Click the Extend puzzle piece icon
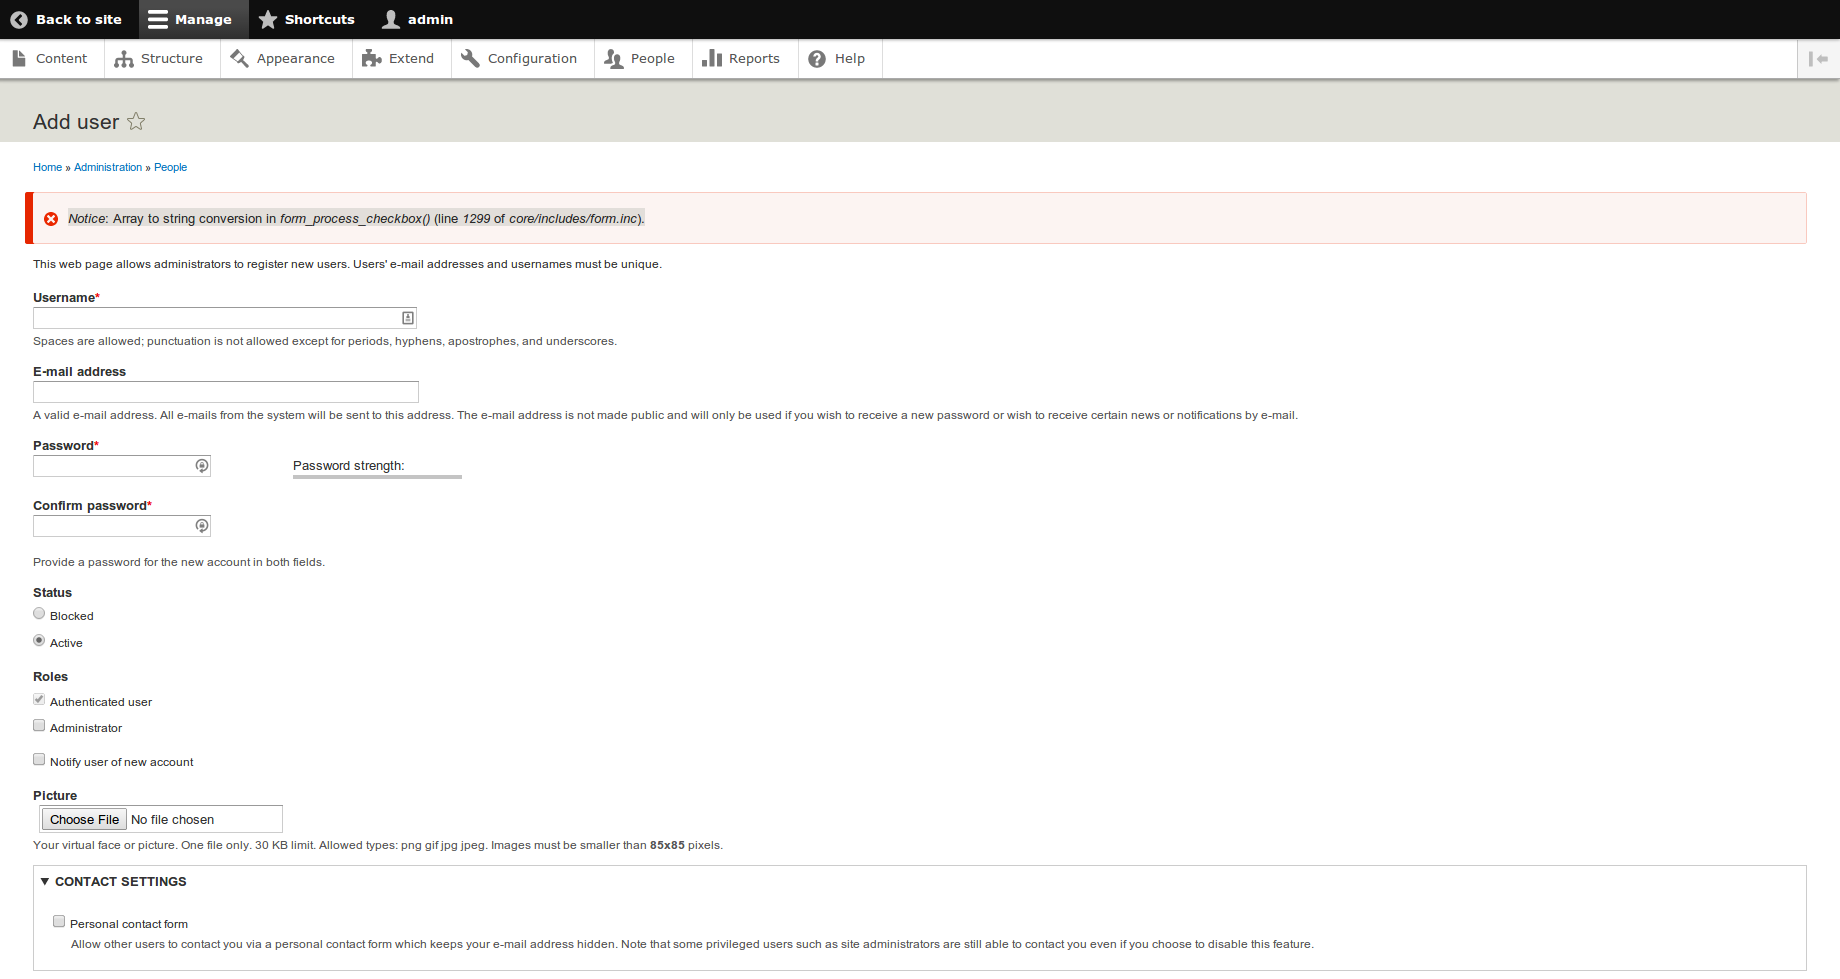 coord(372,58)
